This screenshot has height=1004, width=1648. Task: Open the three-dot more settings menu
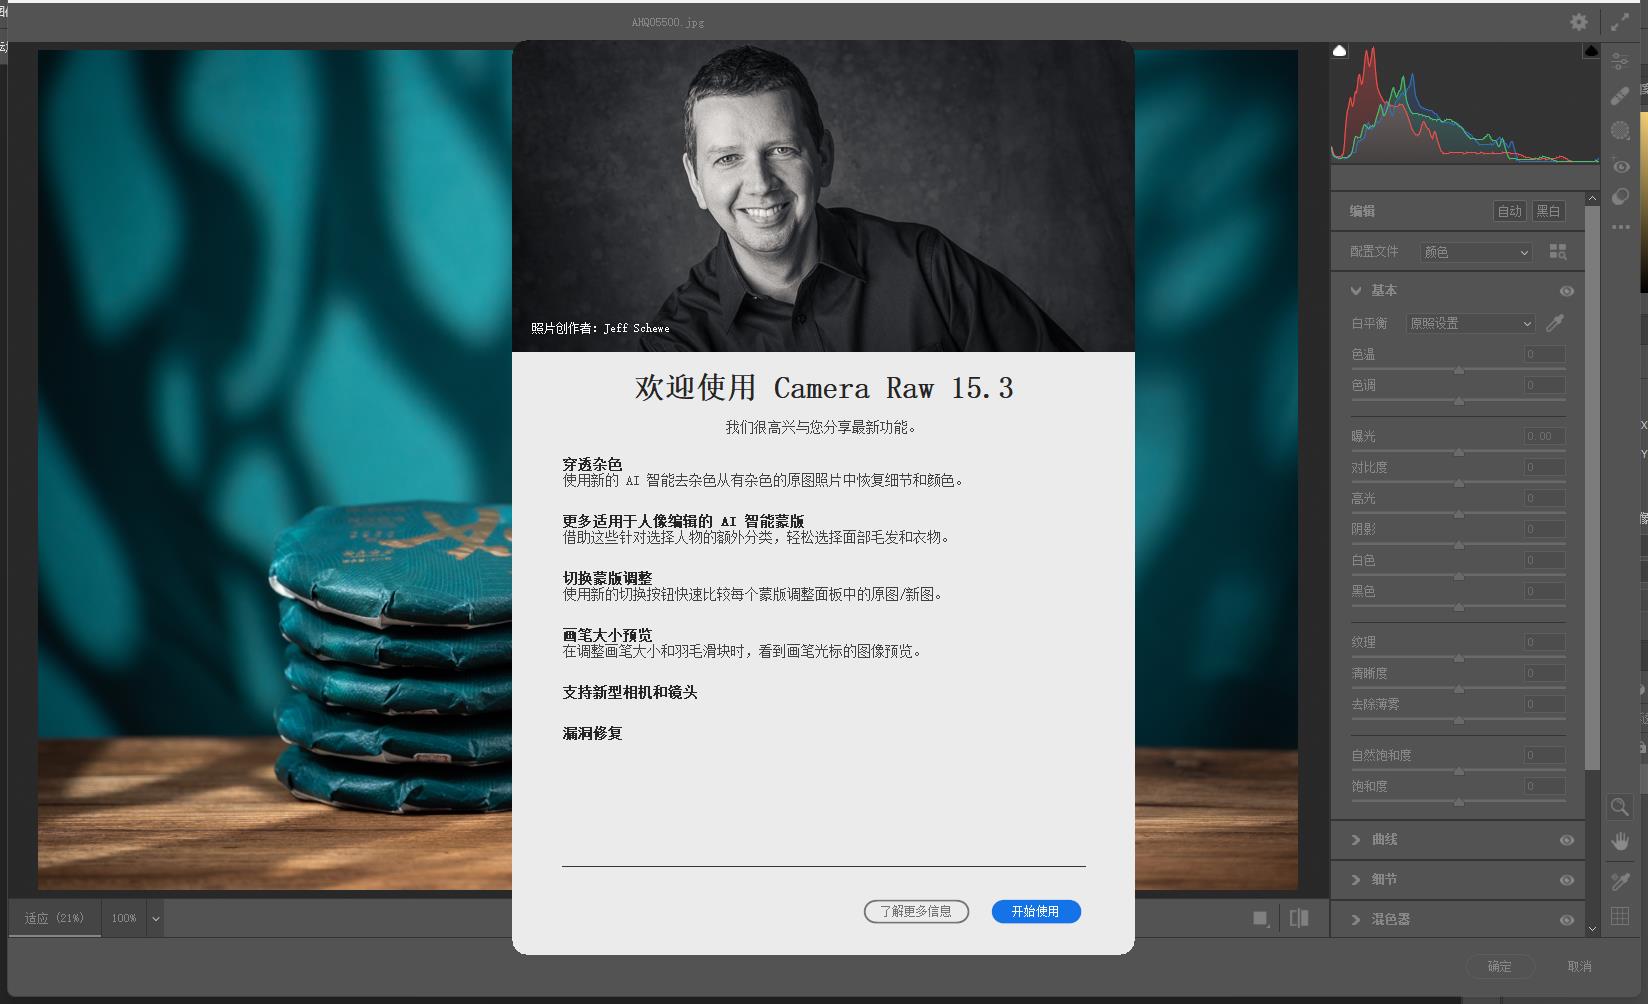1620,227
